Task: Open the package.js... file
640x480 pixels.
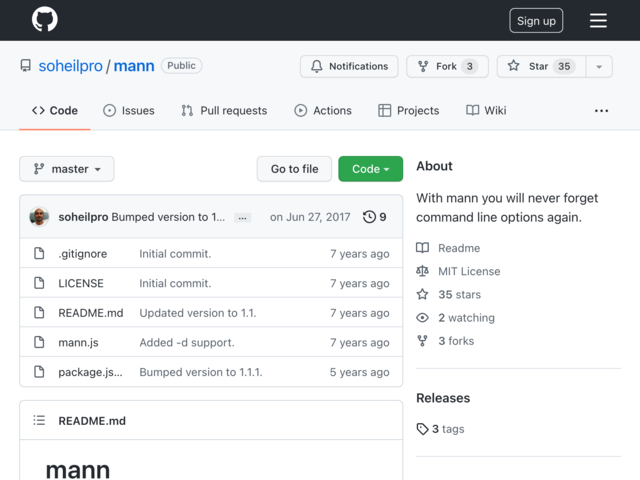Action: (x=90, y=372)
